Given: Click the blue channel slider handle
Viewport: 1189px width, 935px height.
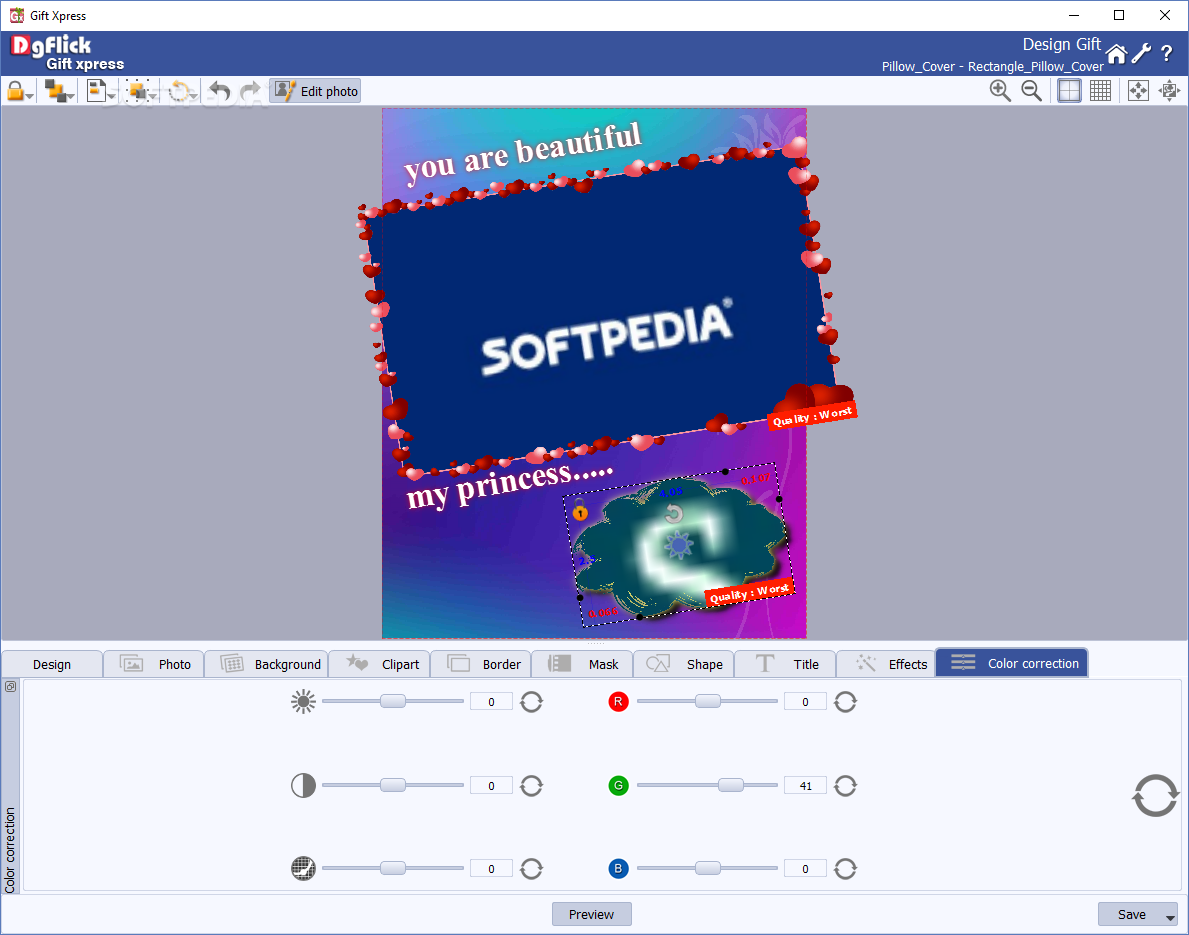Looking at the screenshot, I should click(707, 868).
